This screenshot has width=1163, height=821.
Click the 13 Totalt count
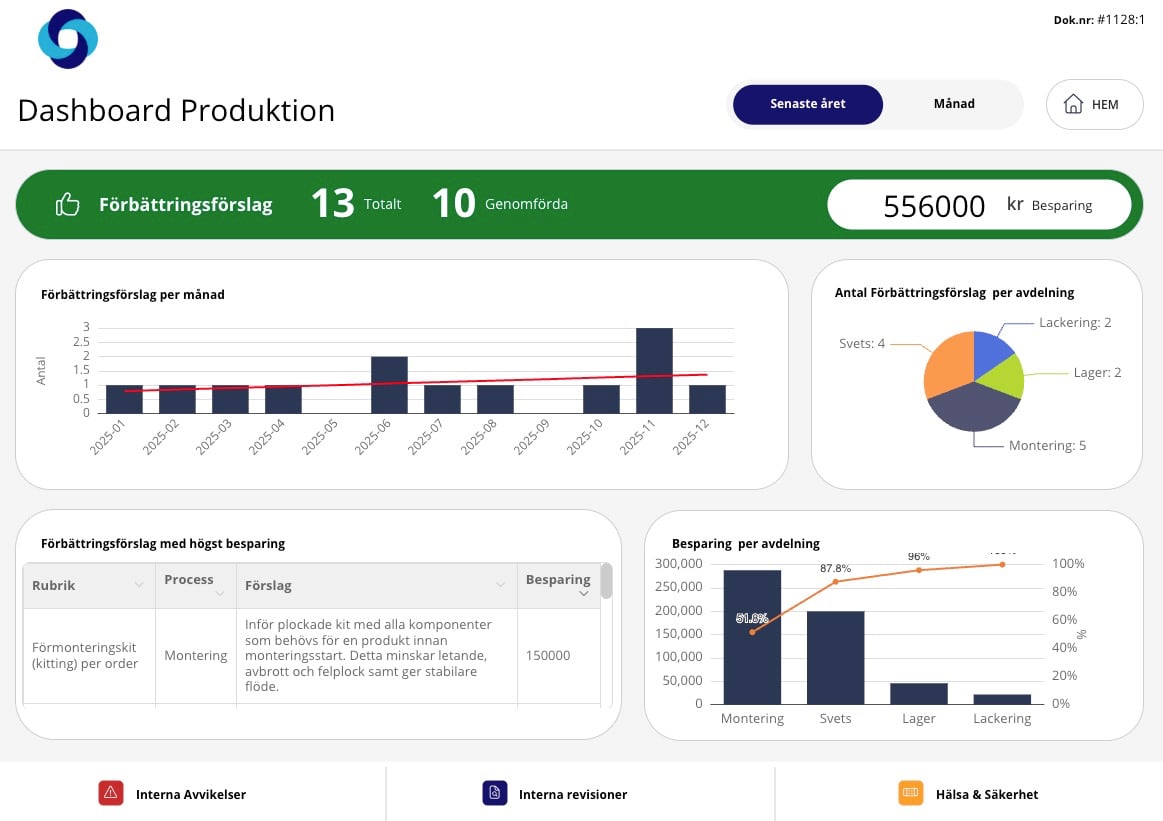tap(356, 203)
